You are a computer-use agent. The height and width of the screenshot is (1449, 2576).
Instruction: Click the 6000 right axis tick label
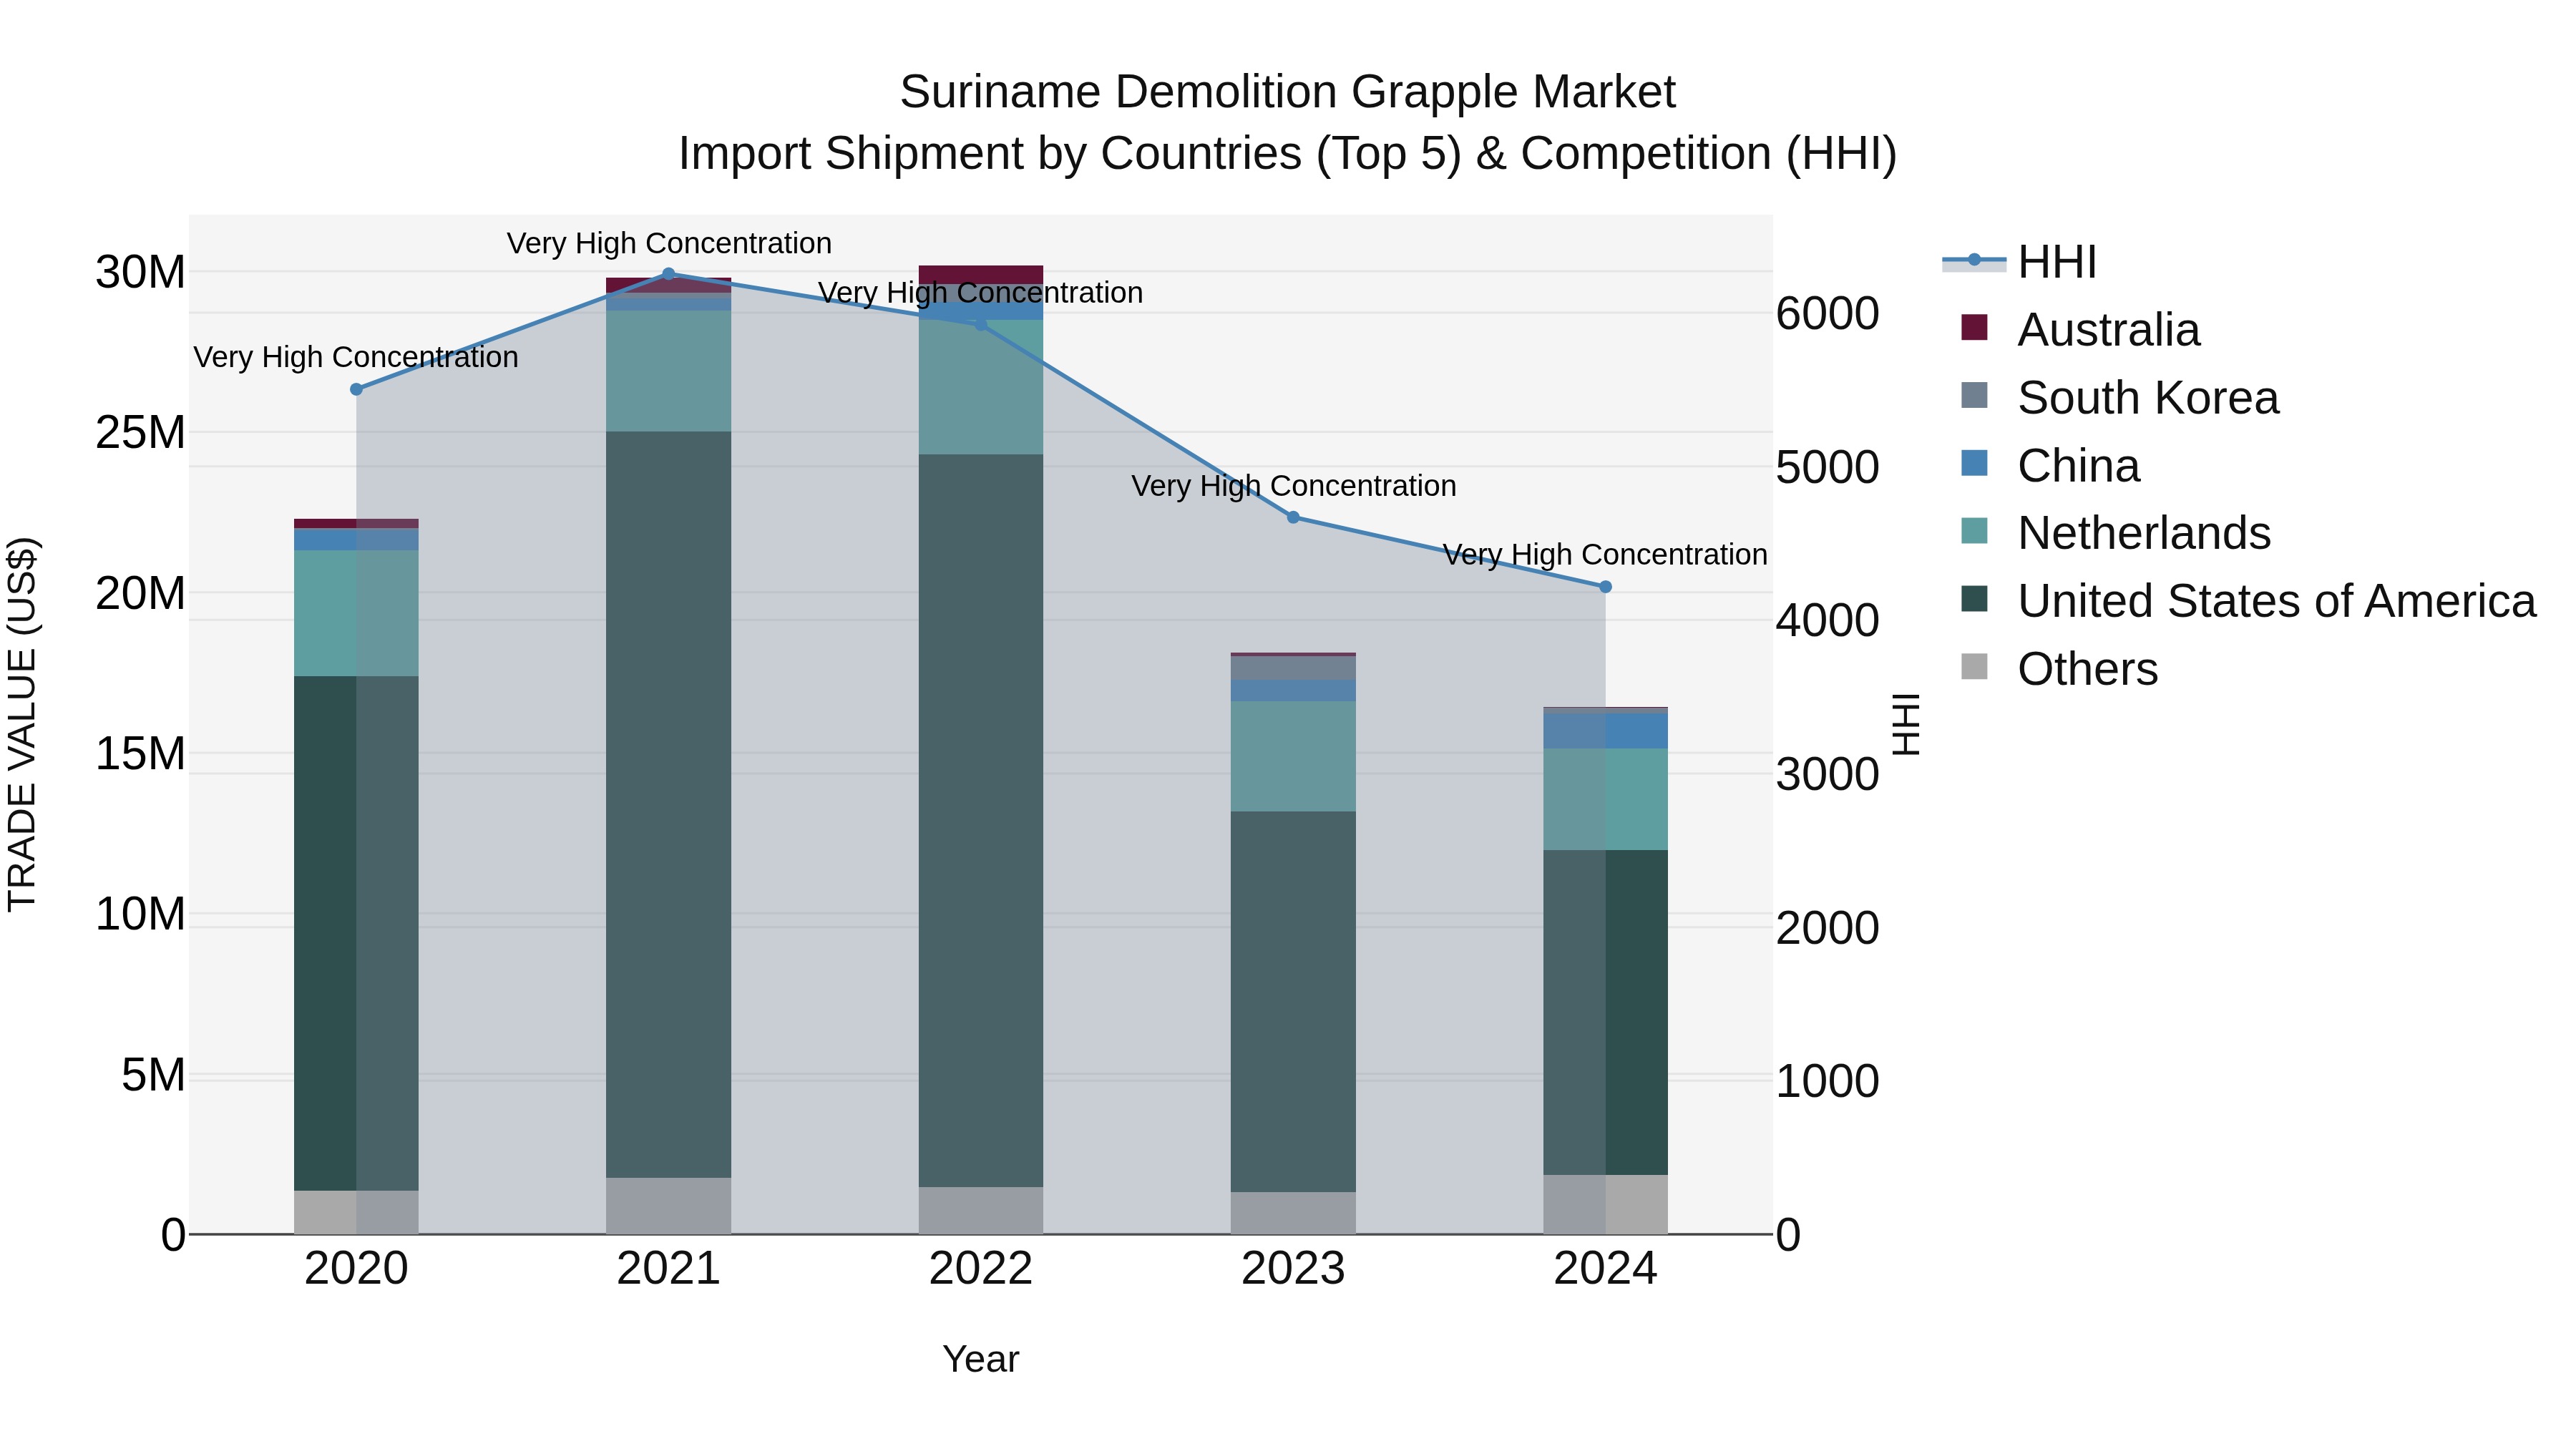[x=1827, y=314]
